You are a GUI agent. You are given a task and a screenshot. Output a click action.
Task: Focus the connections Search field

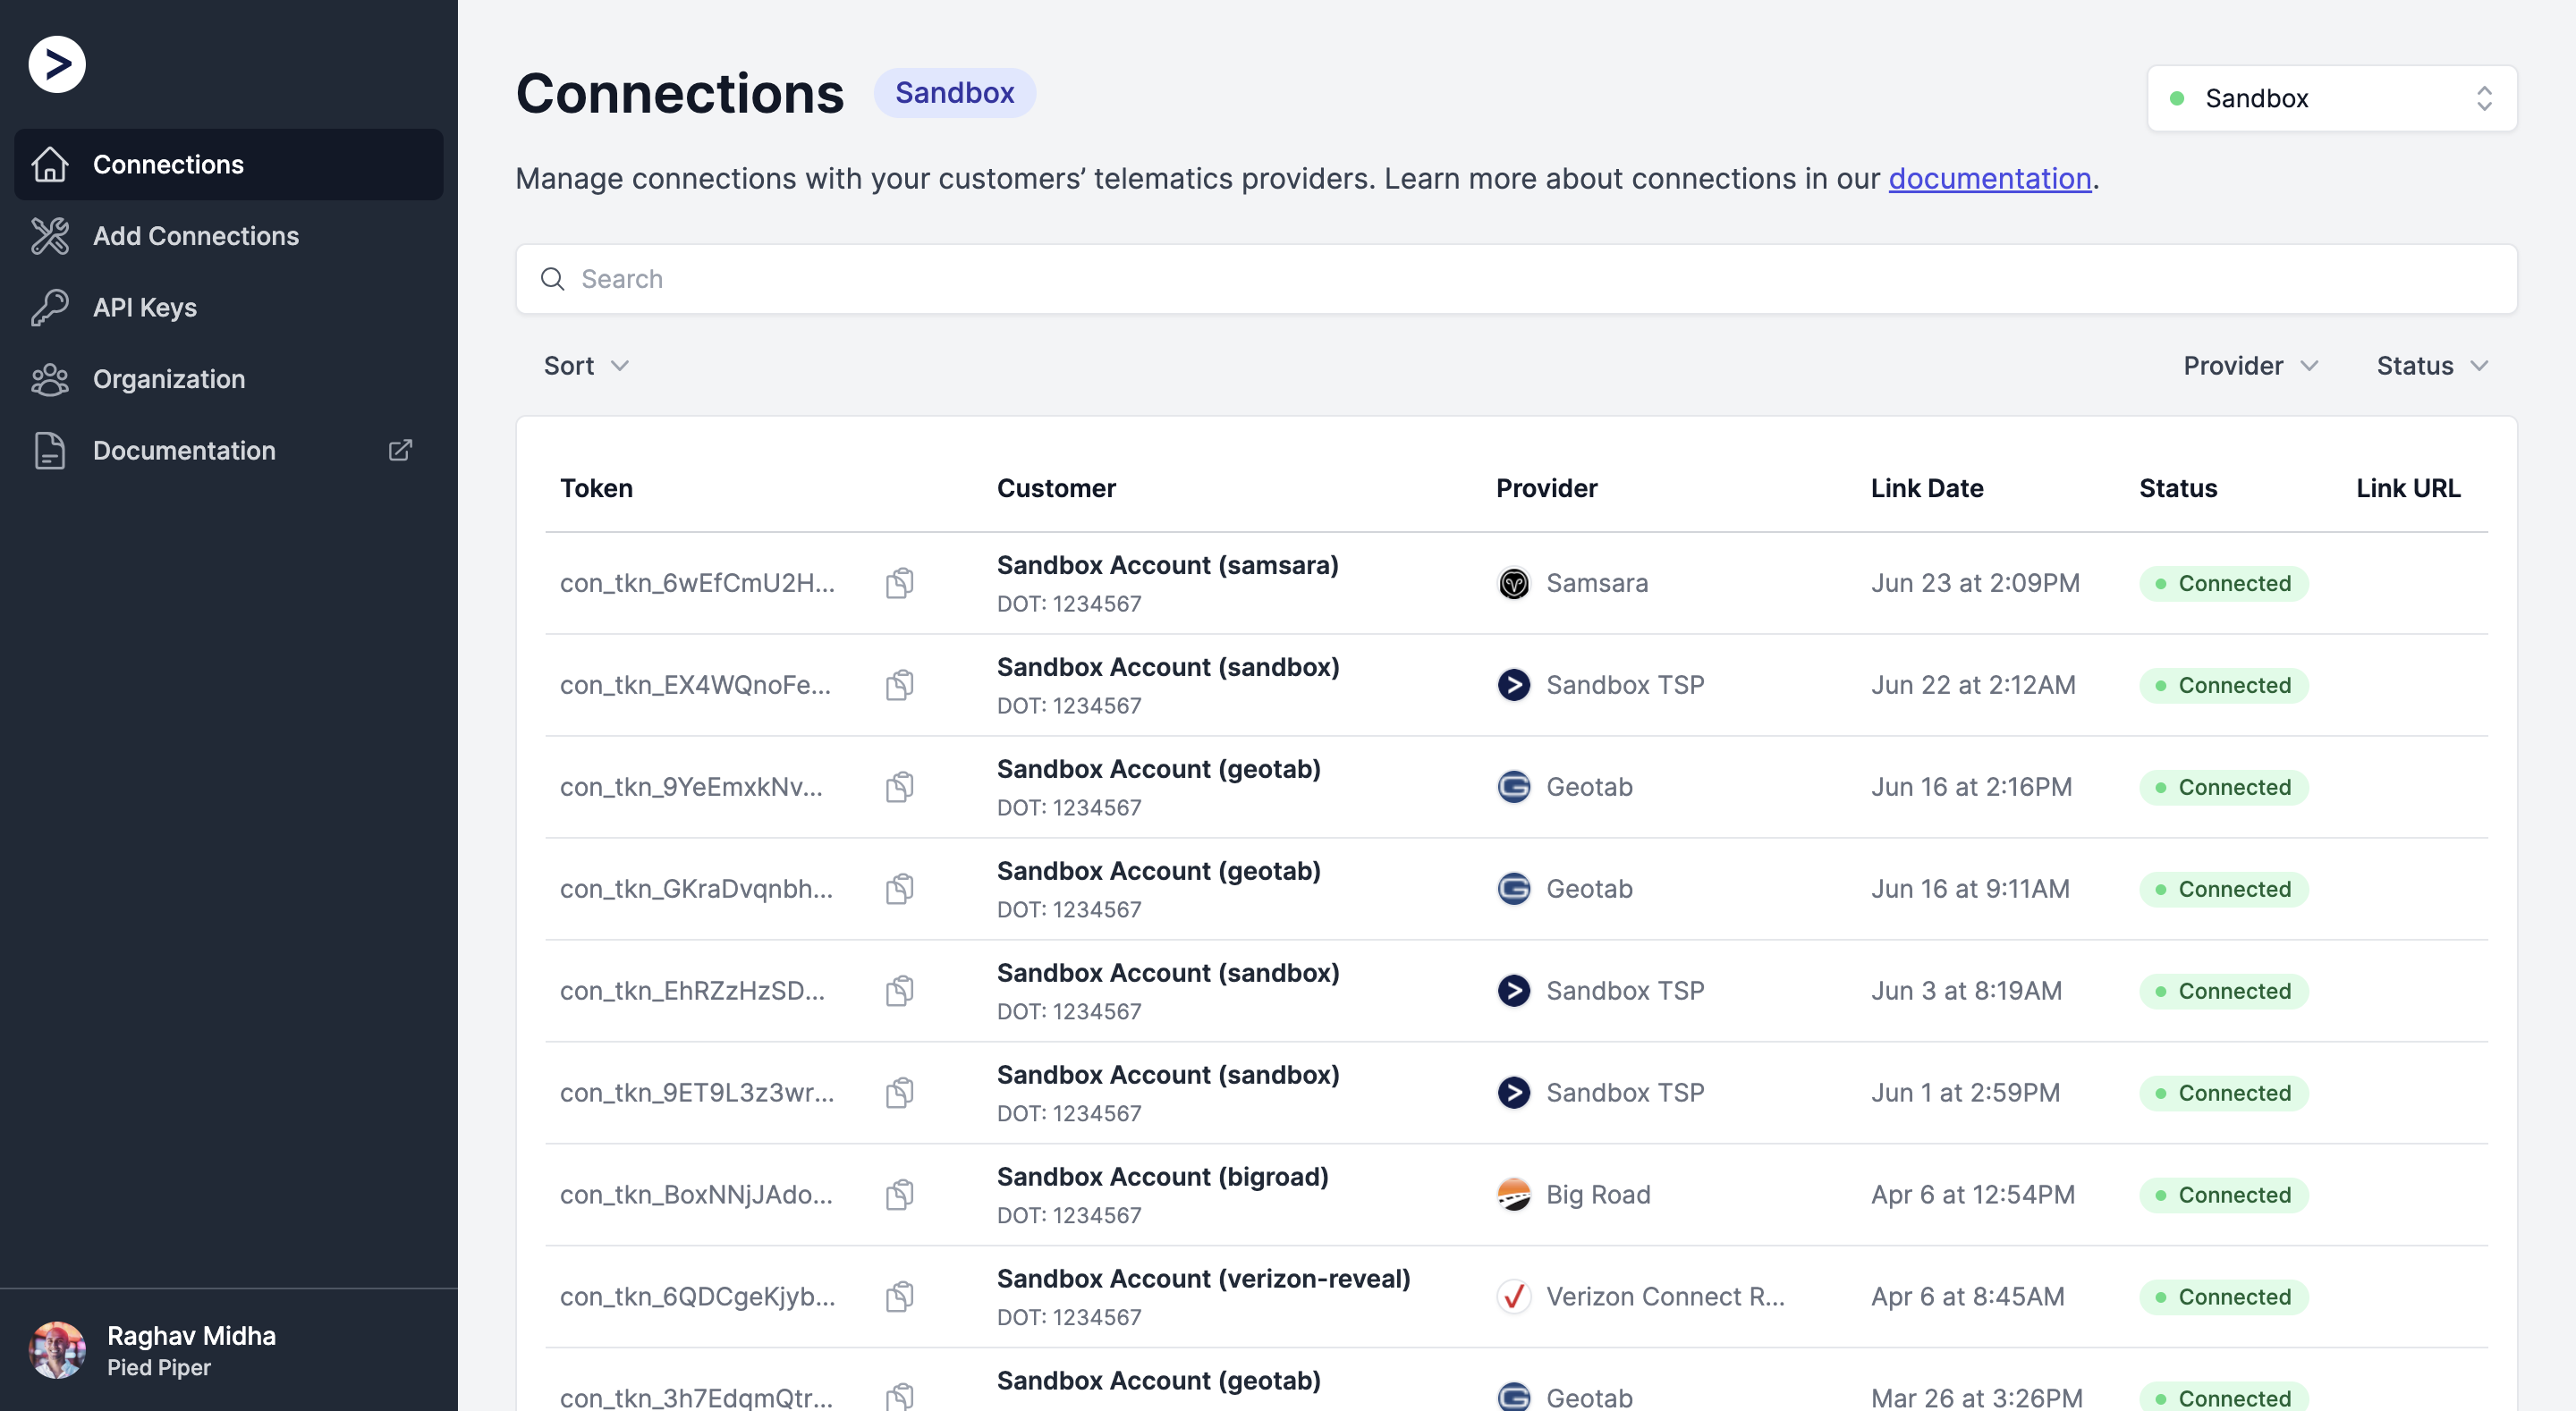1516,279
